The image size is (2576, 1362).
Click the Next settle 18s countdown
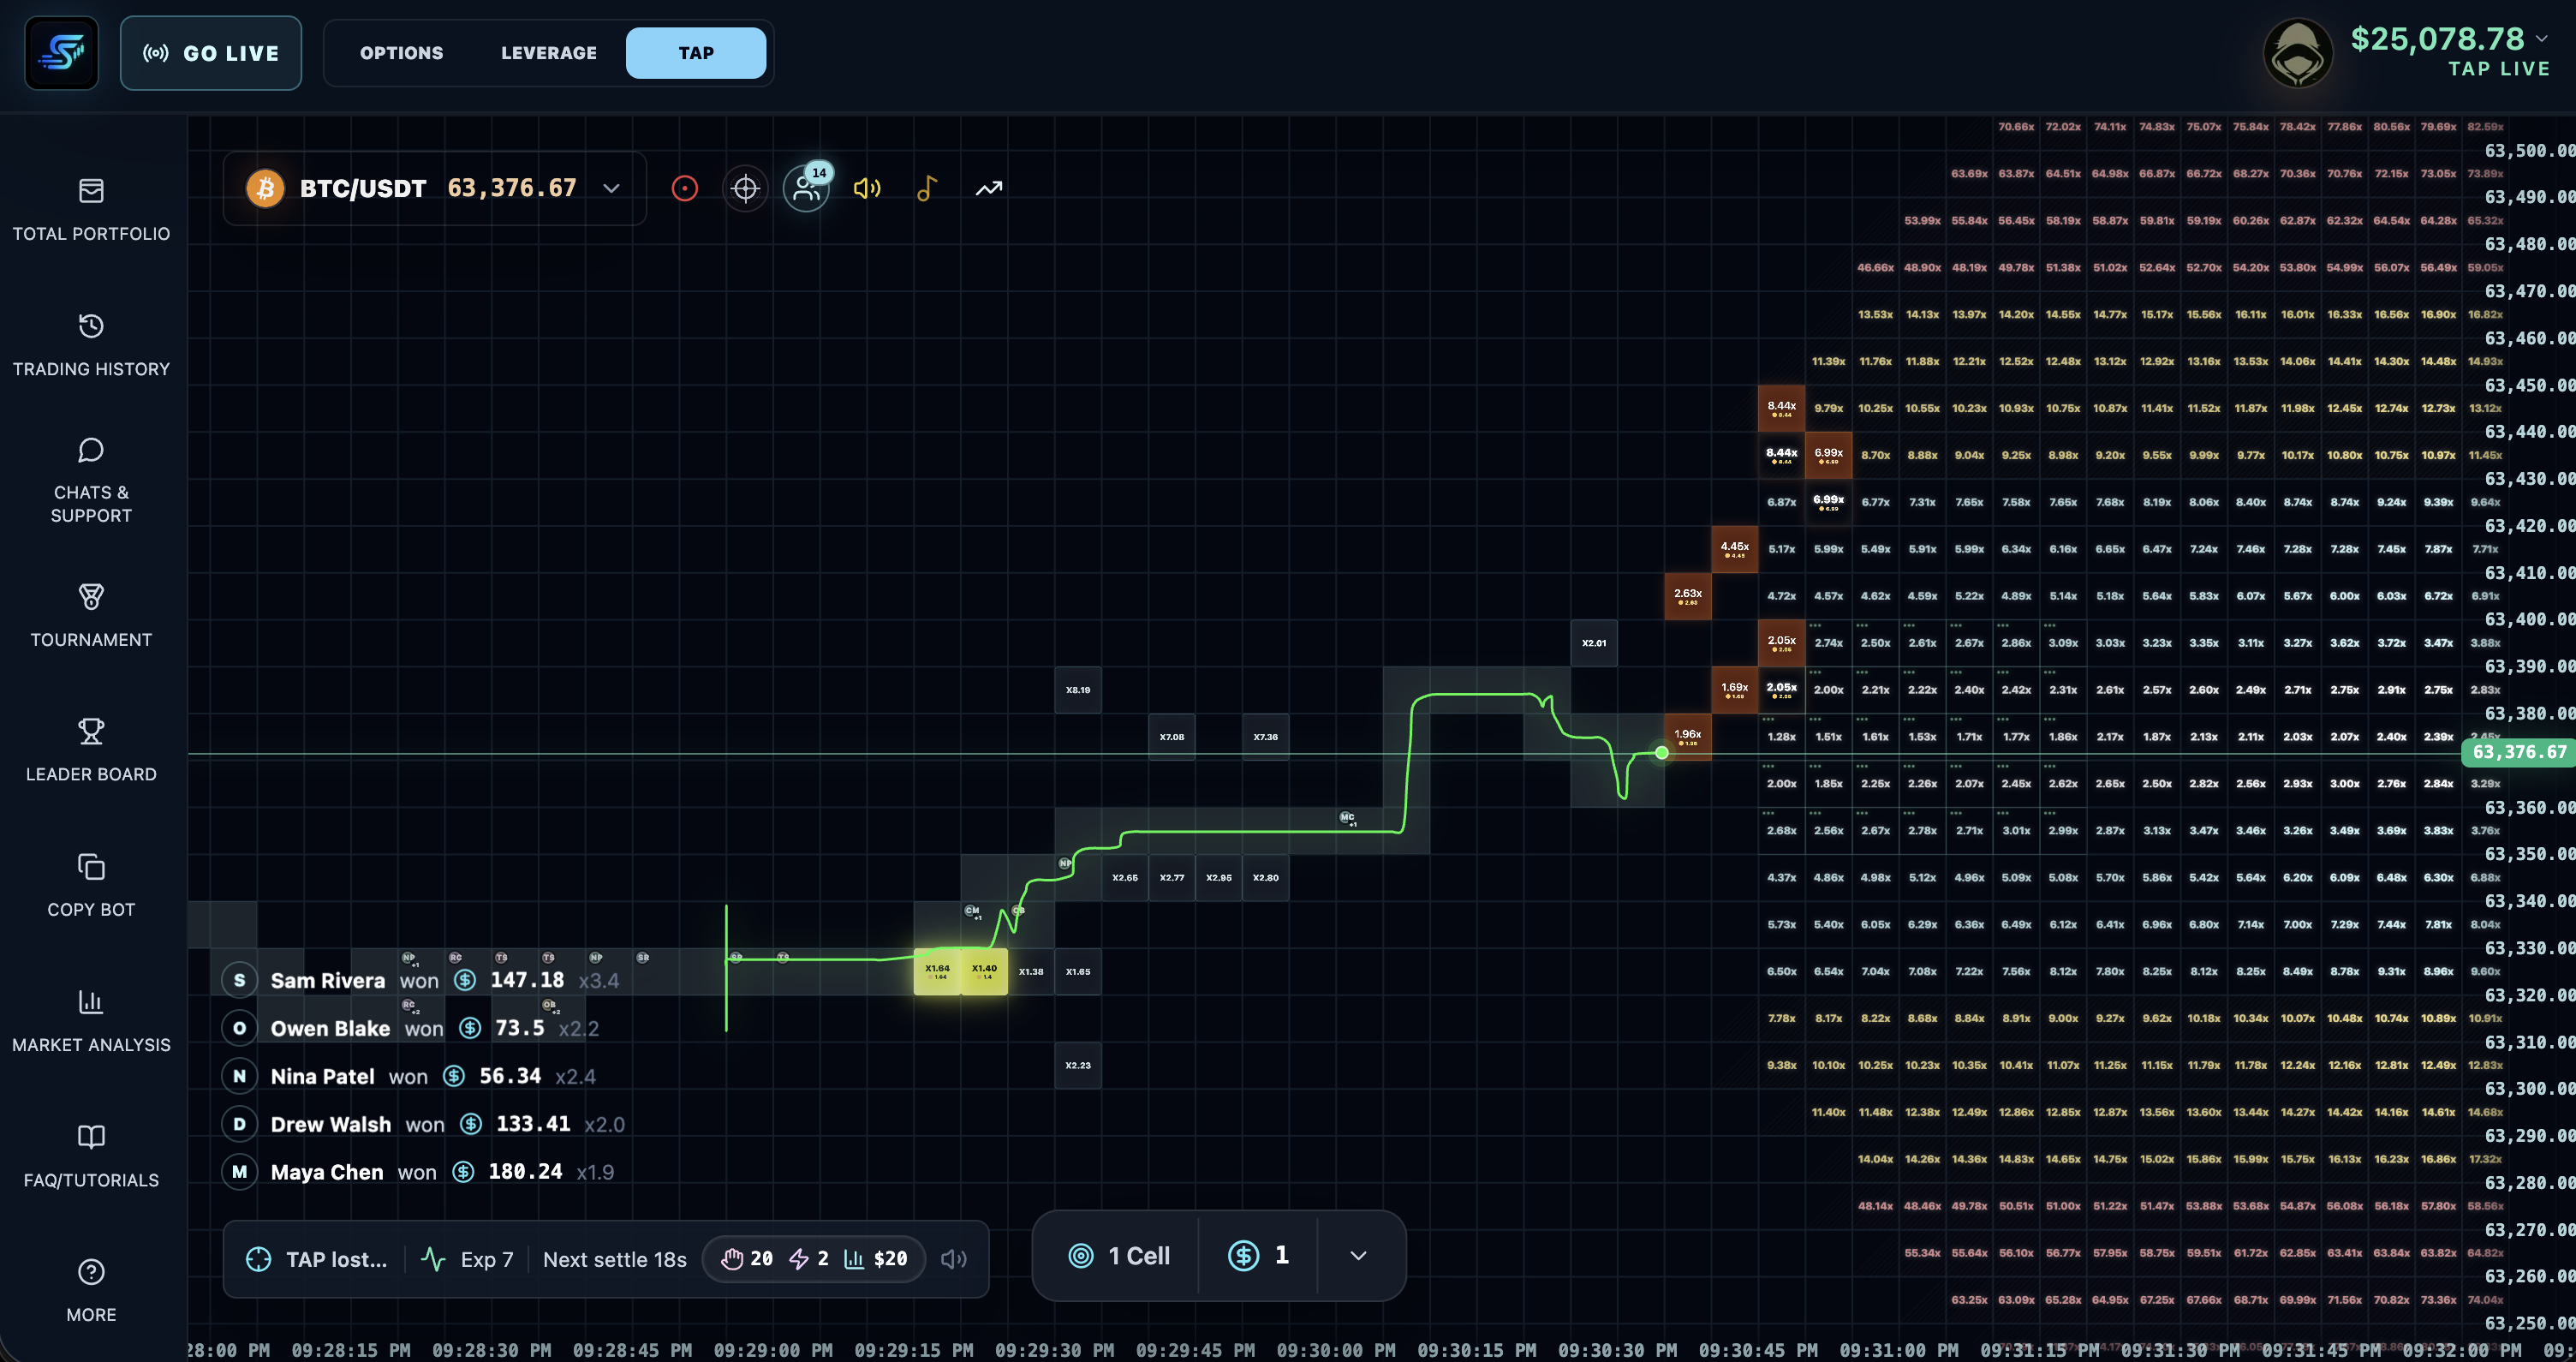pyautogui.click(x=614, y=1259)
